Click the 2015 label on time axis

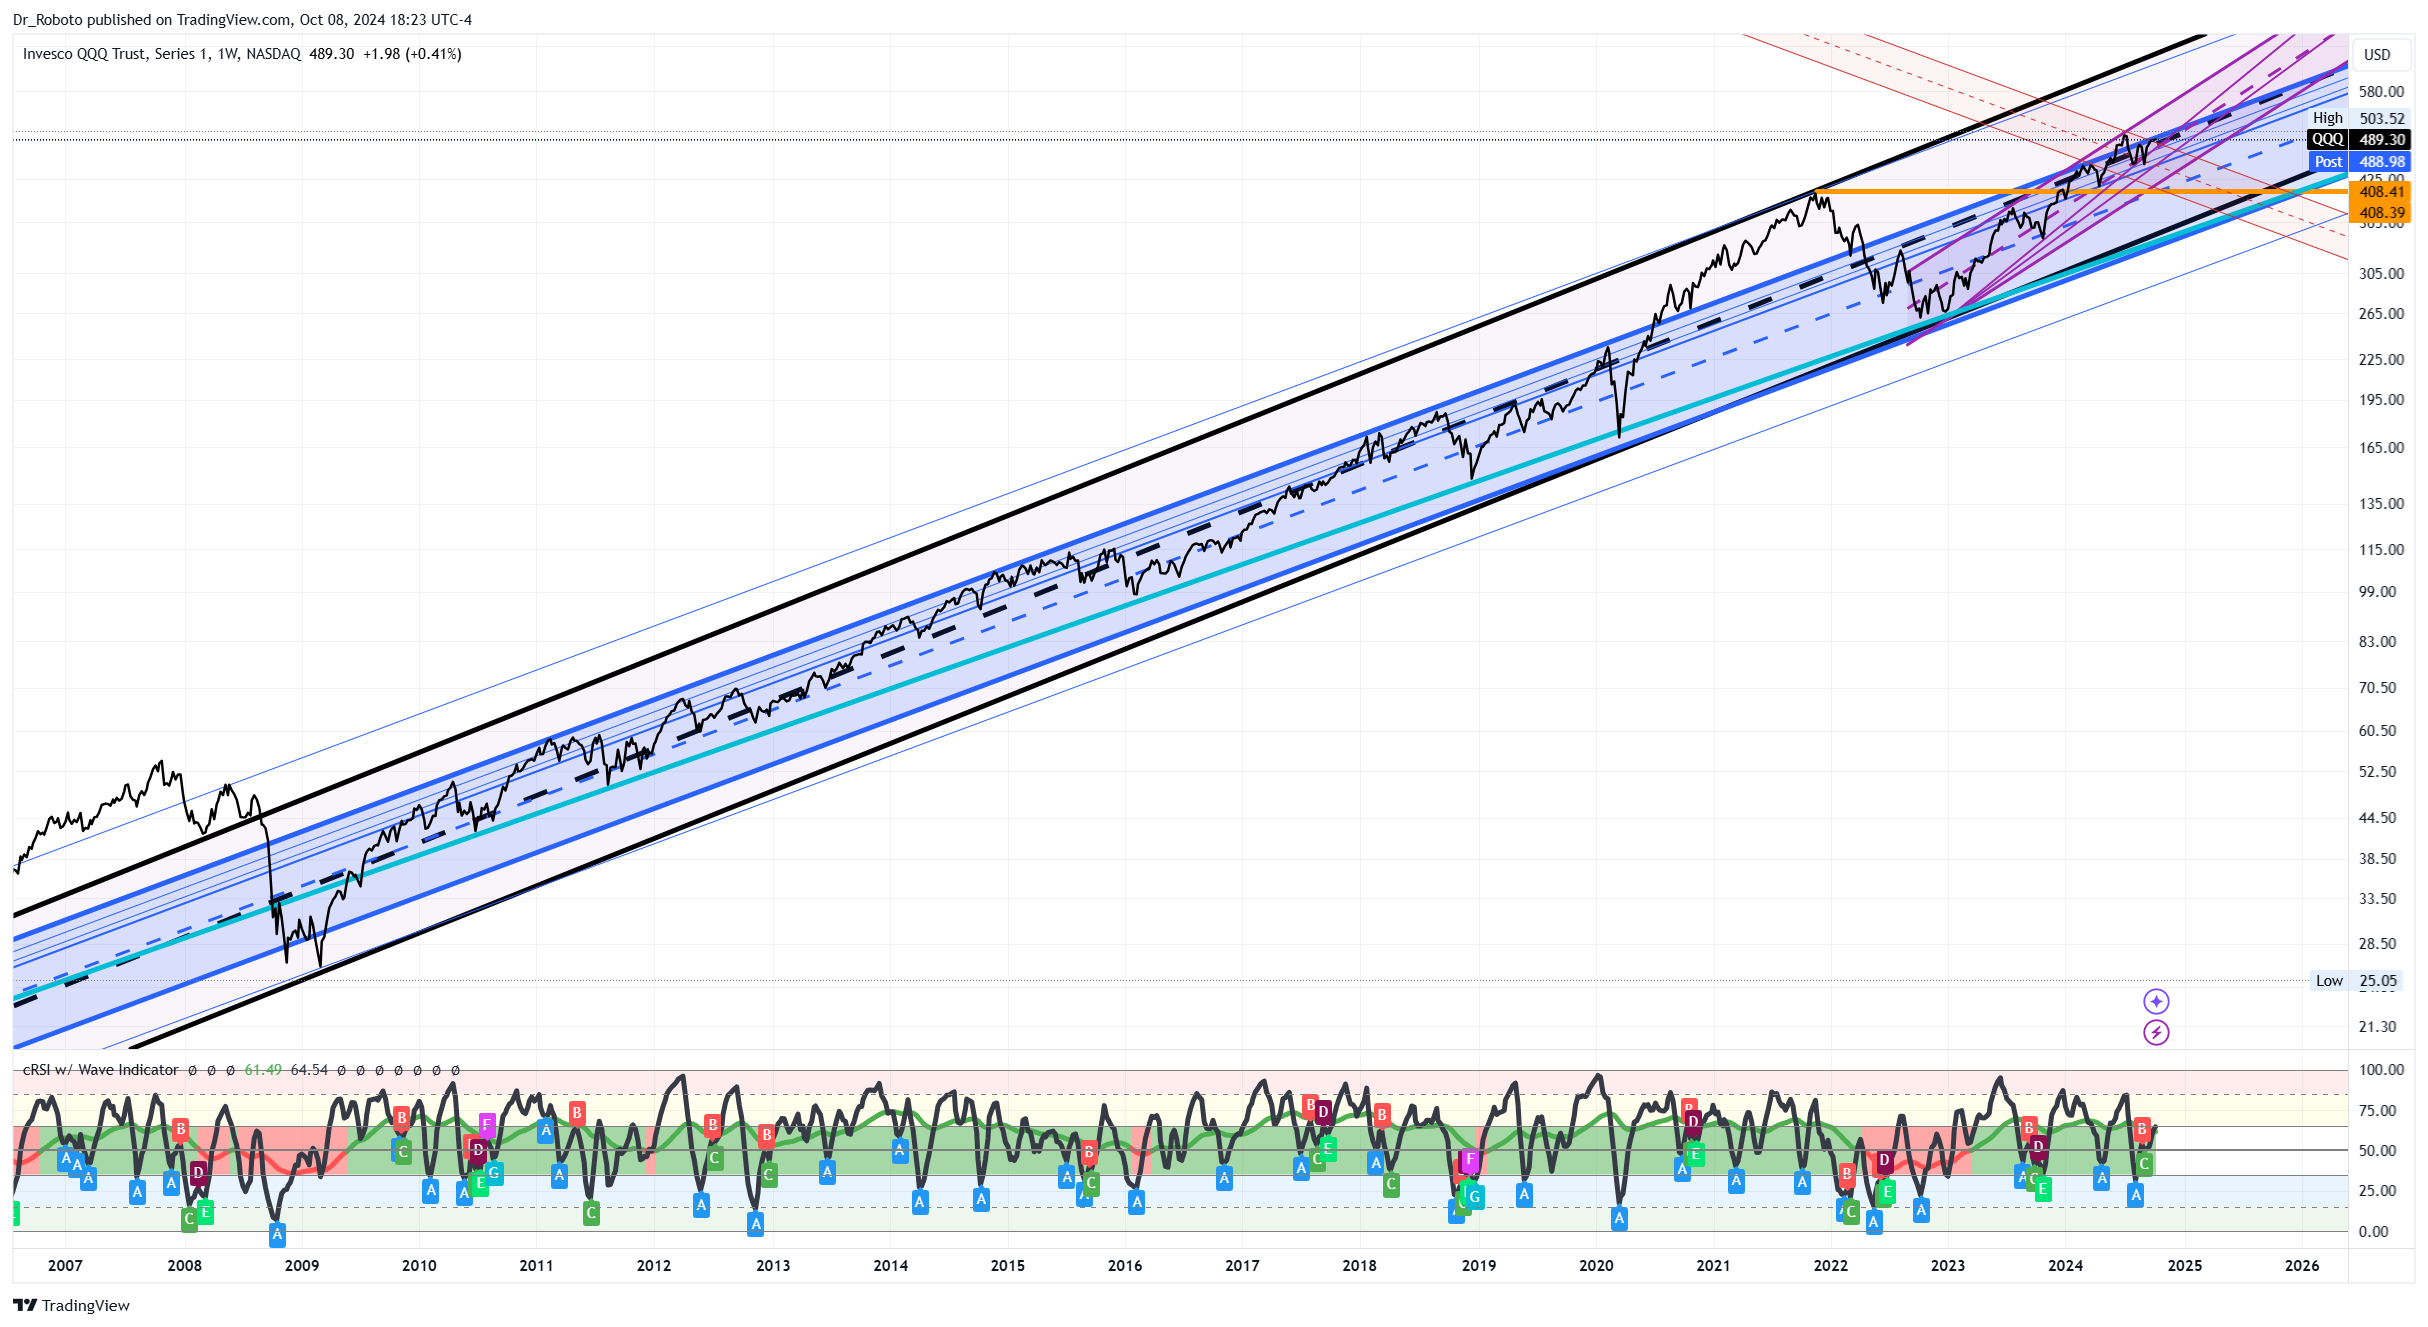[1008, 1266]
